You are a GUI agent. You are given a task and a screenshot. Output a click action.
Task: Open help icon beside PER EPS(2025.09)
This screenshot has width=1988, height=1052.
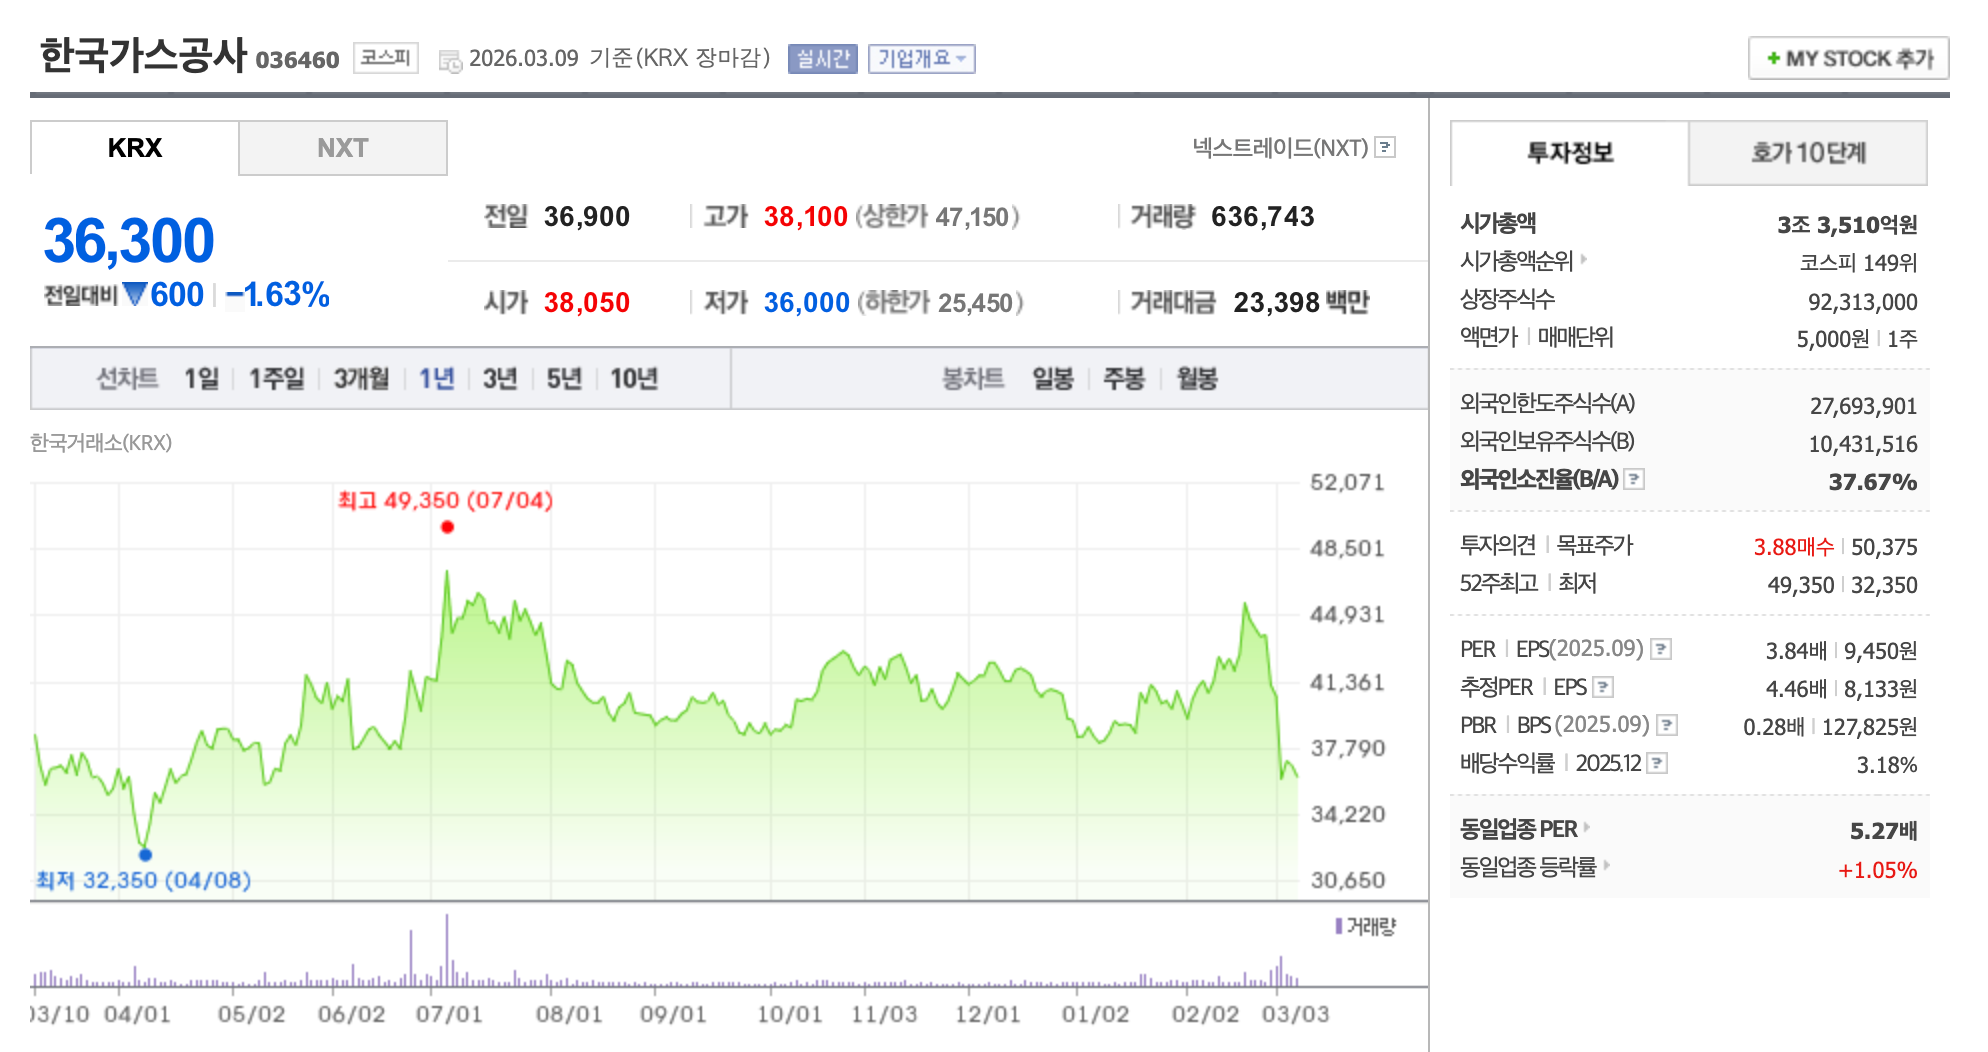coord(1661,649)
